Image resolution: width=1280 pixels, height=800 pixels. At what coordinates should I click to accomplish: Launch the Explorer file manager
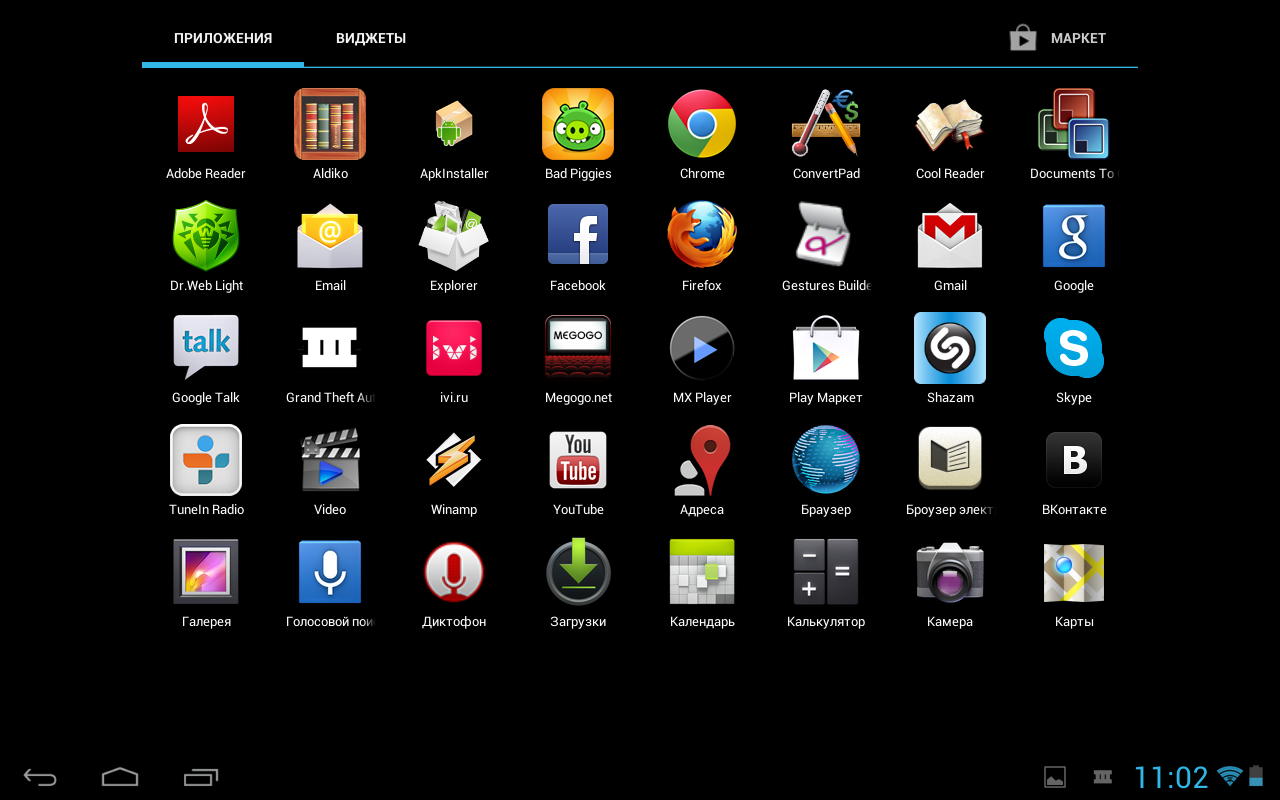pos(454,236)
